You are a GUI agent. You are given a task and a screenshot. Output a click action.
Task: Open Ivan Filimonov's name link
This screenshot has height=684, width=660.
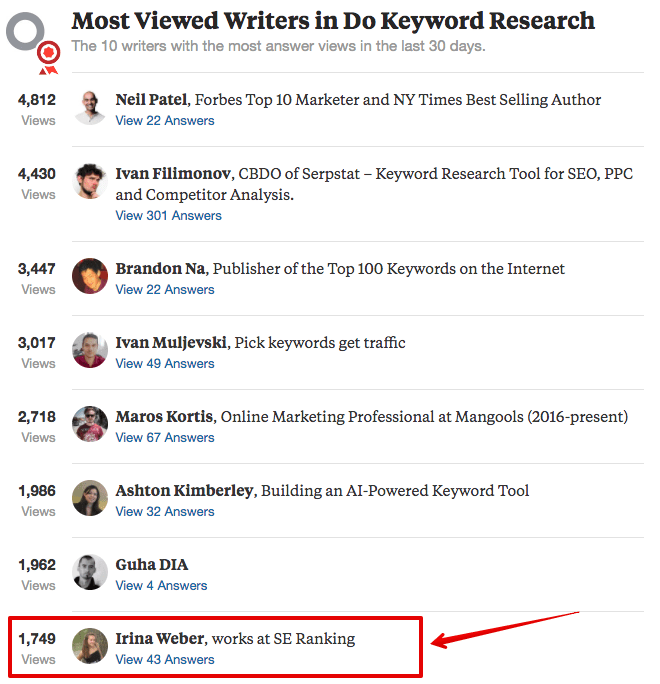click(x=173, y=174)
